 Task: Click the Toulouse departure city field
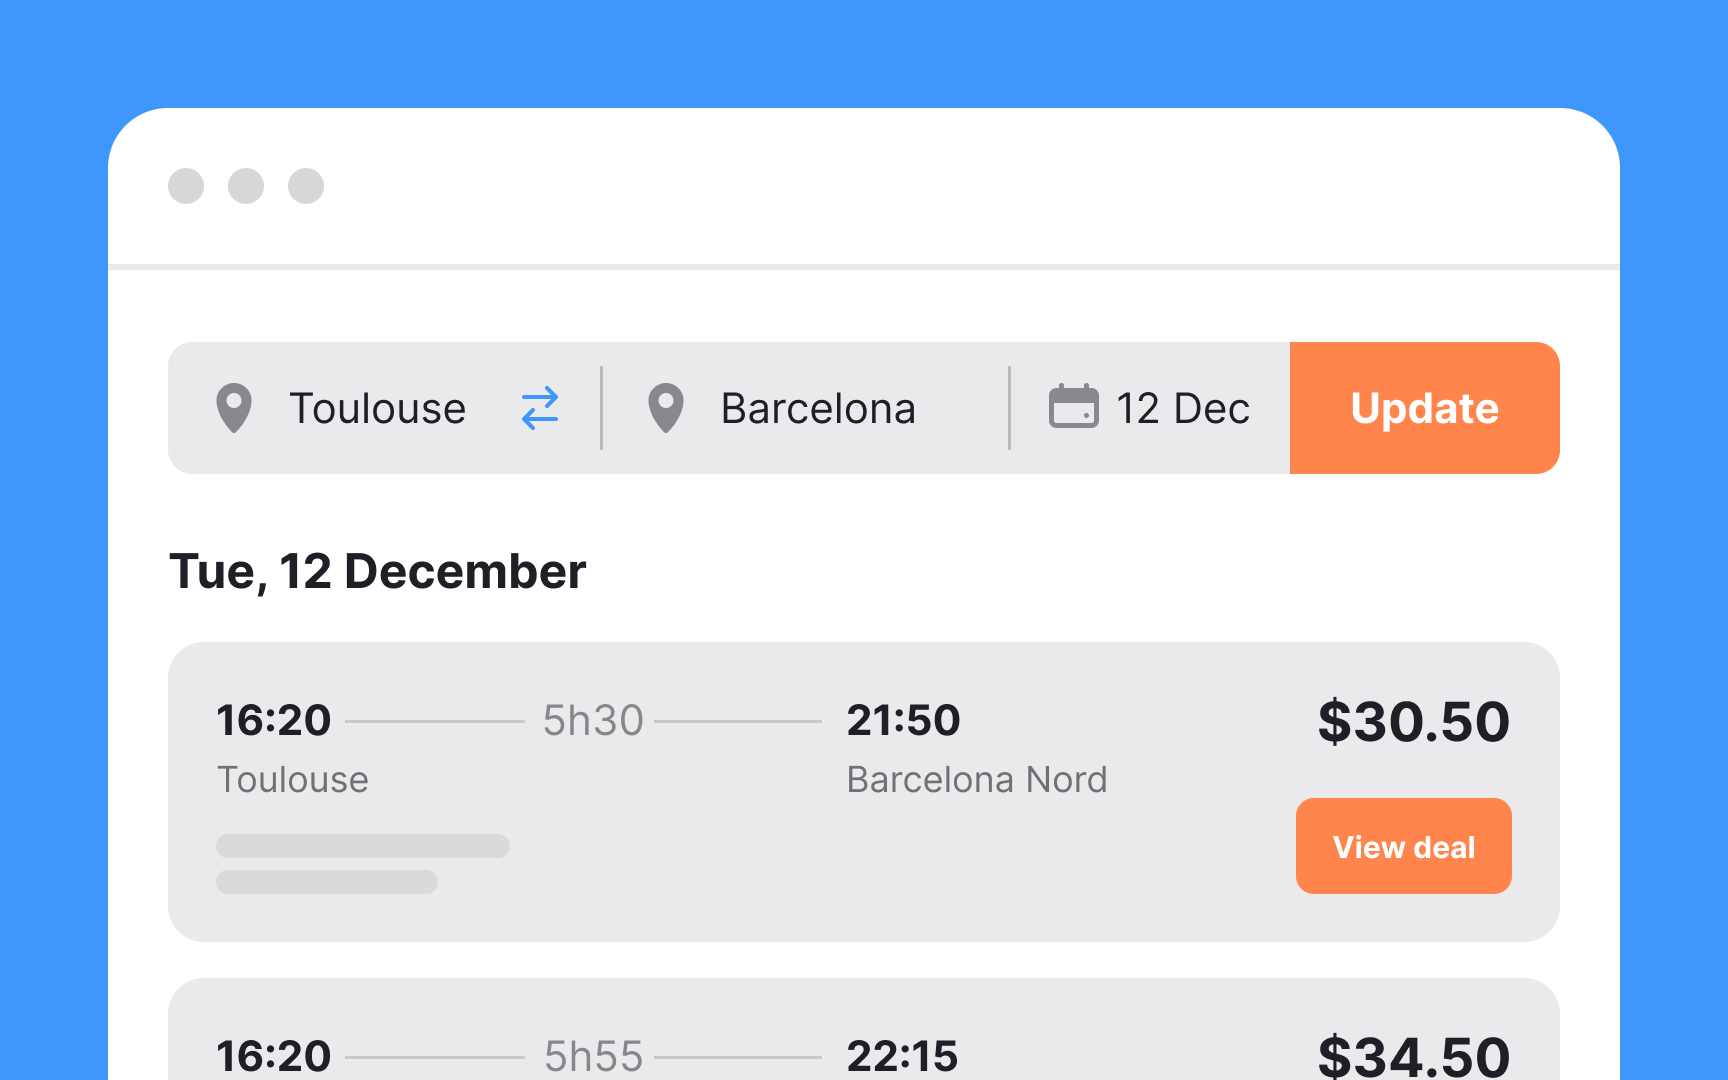(x=378, y=408)
